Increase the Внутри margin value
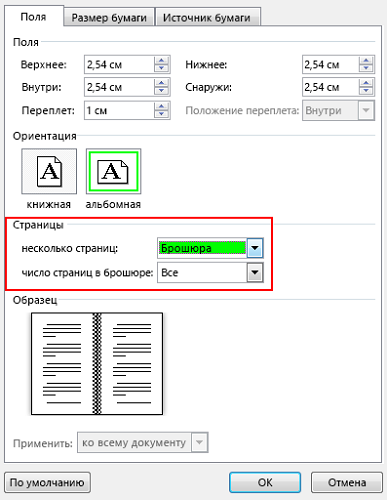387x500 pixels. pos(162,83)
